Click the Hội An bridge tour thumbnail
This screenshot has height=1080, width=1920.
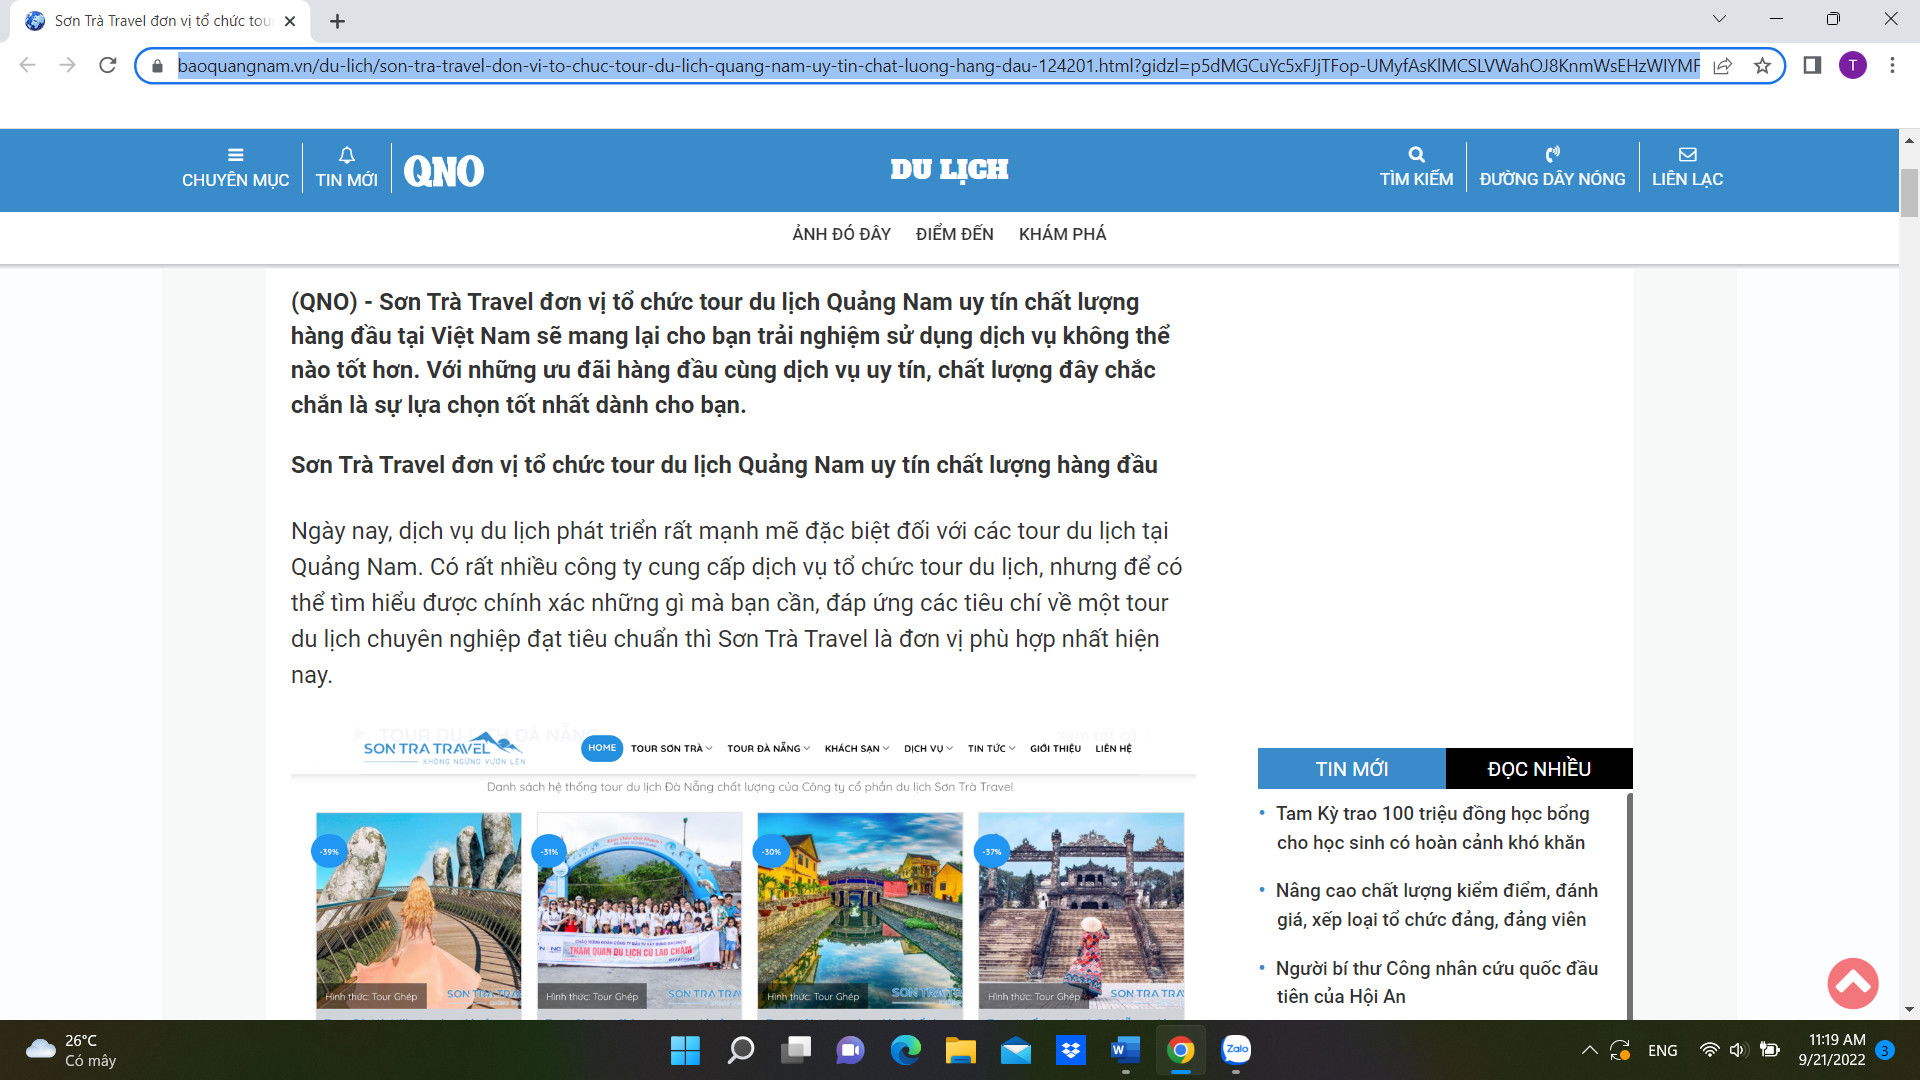click(x=860, y=910)
